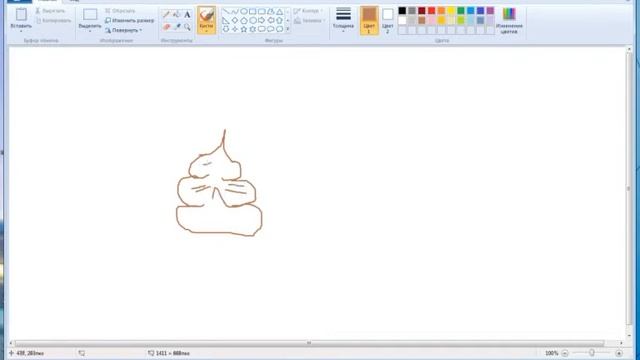This screenshot has height=360, width=640.
Task: Click the 100% zoom percentage text
Action: click(551, 353)
